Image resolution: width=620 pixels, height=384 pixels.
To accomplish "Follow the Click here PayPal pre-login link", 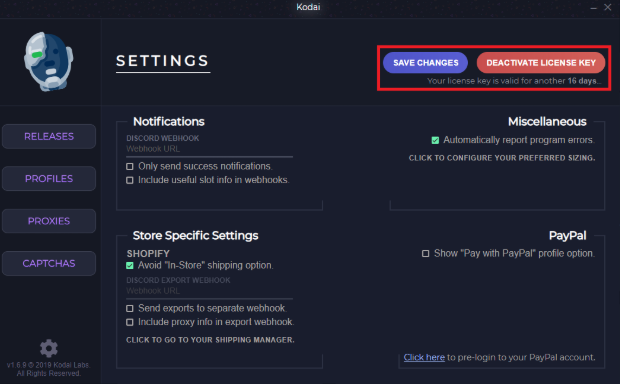I will pos(424,357).
